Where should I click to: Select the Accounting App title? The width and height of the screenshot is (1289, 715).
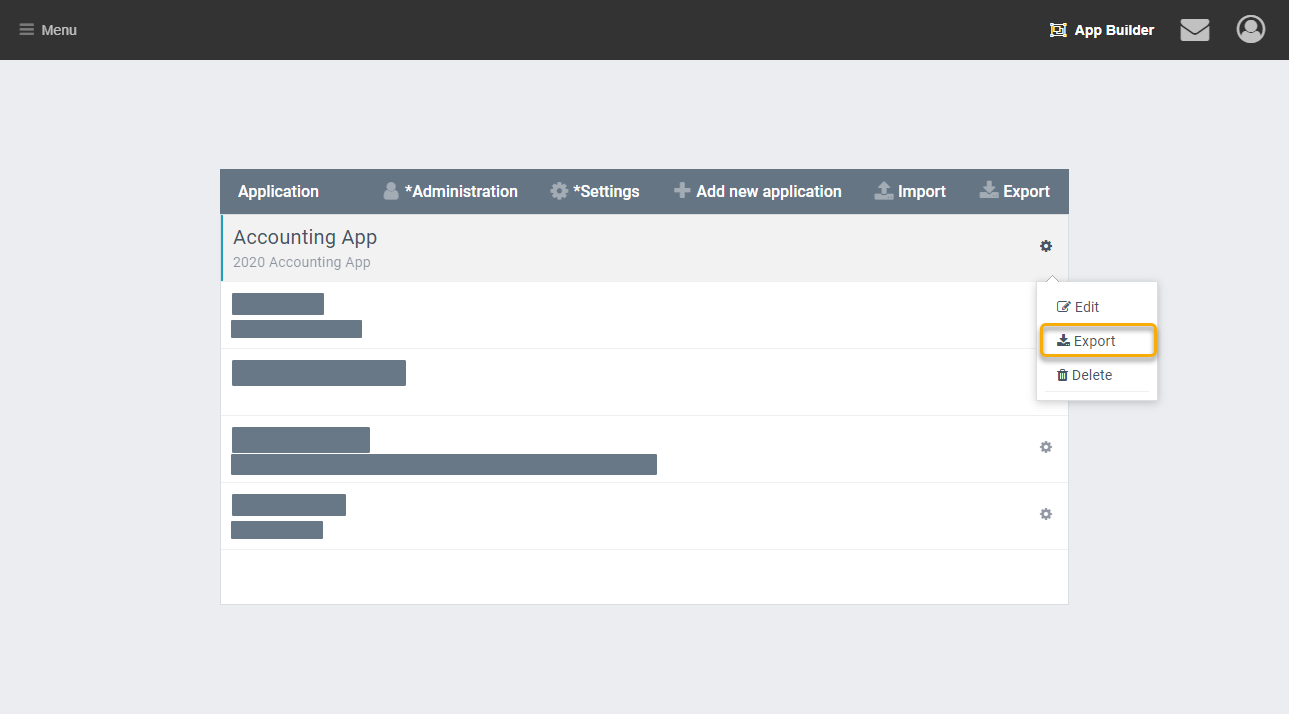pyautogui.click(x=305, y=237)
